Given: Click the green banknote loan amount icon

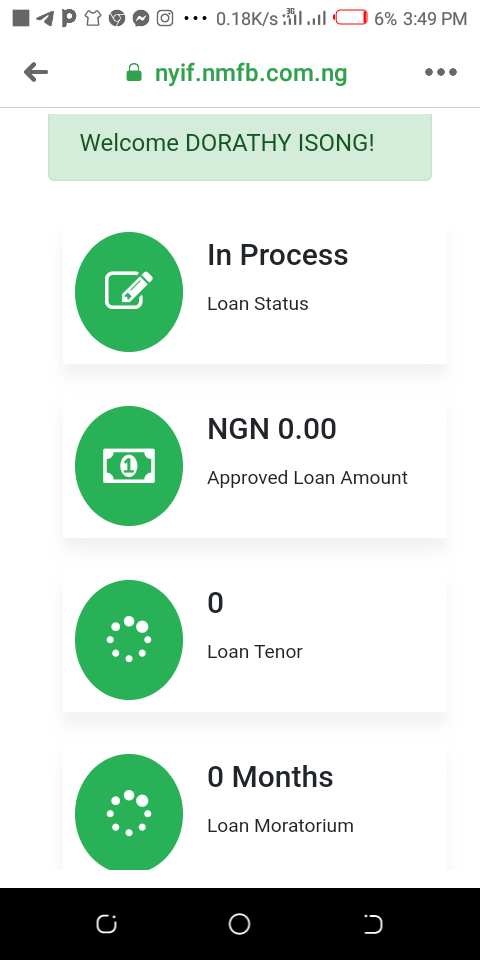Looking at the screenshot, I should coord(129,465).
